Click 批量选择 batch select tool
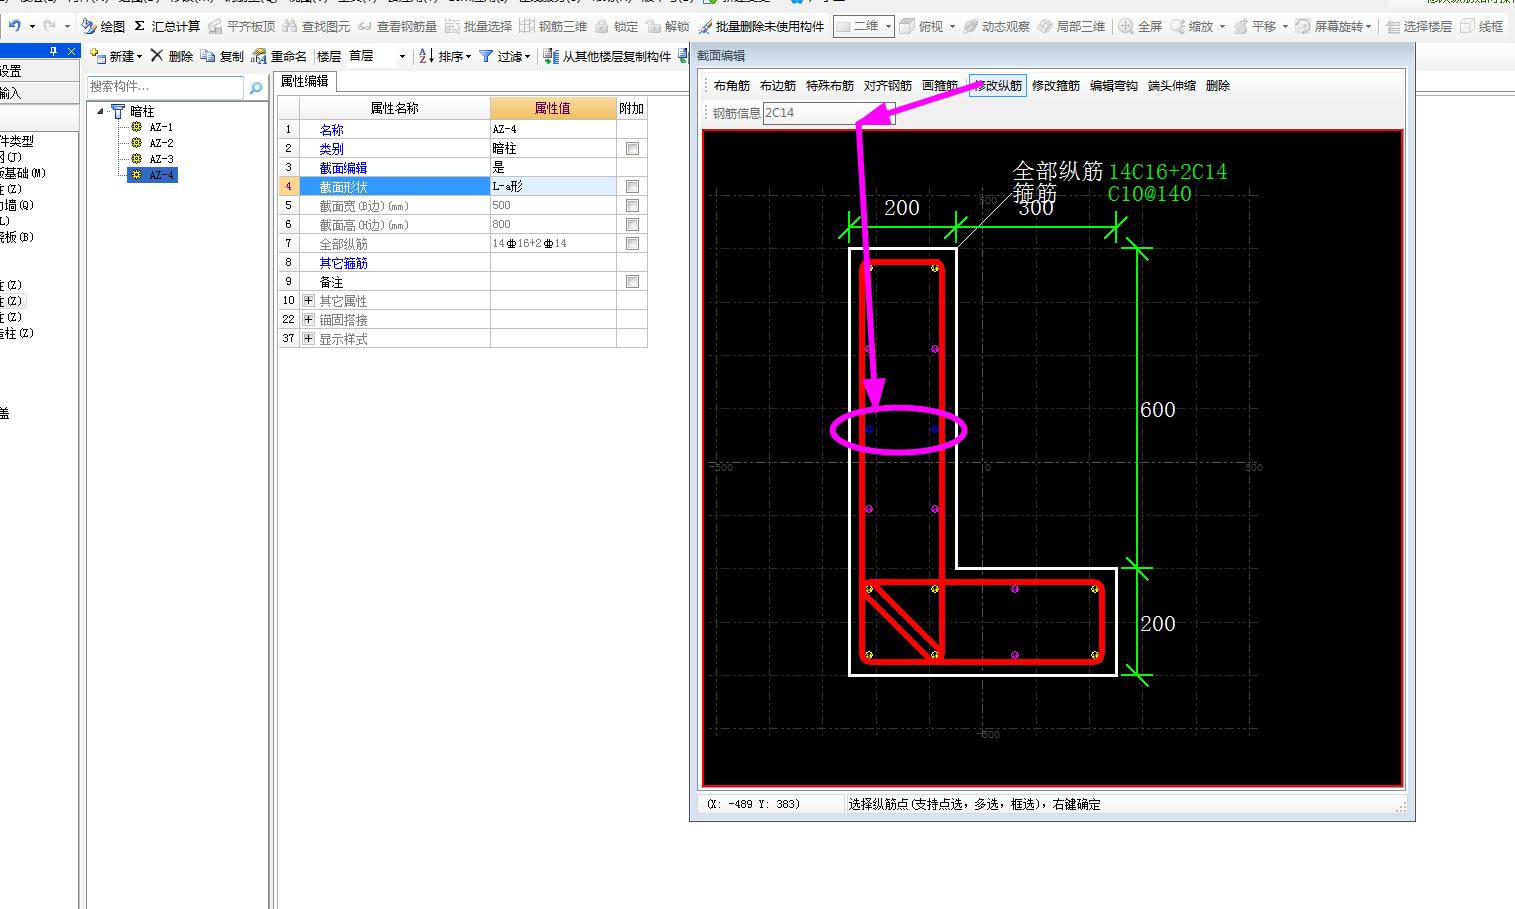The image size is (1515, 909). pyautogui.click(x=478, y=26)
